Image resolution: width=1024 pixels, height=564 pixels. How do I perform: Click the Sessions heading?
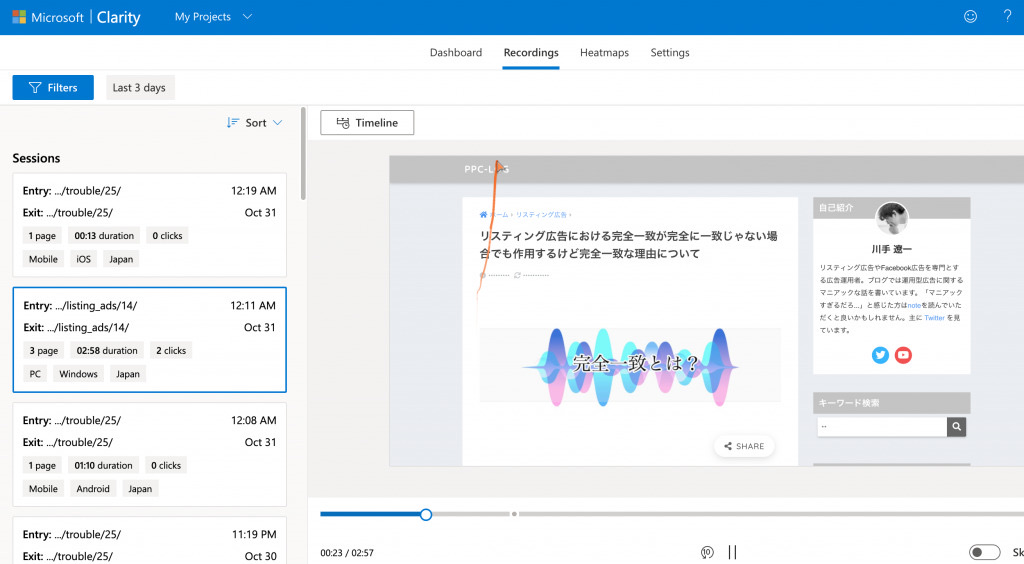[x=36, y=158]
